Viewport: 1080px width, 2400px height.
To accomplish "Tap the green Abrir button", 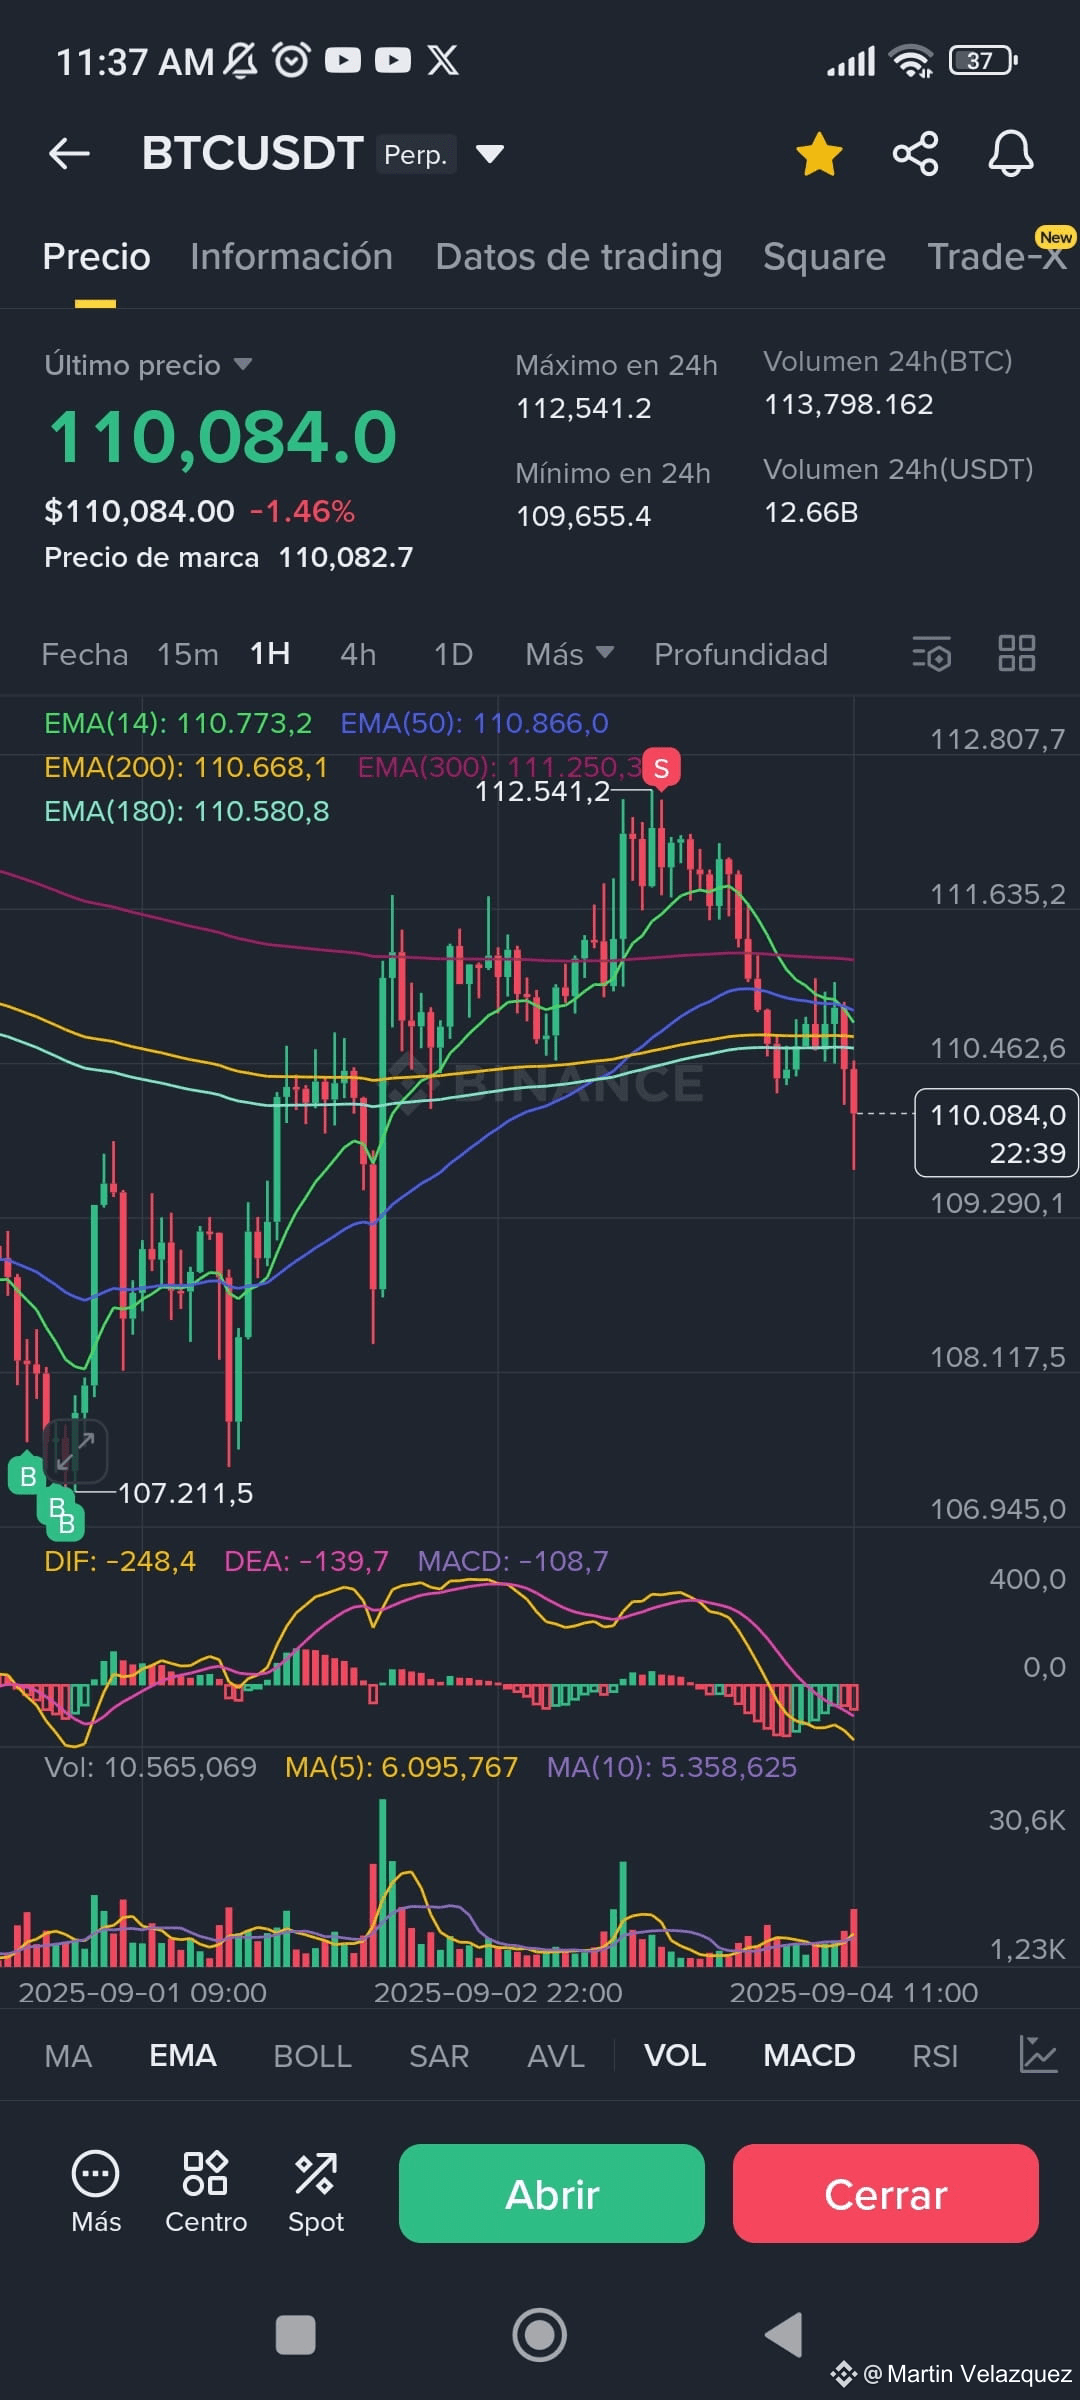I will [552, 2194].
